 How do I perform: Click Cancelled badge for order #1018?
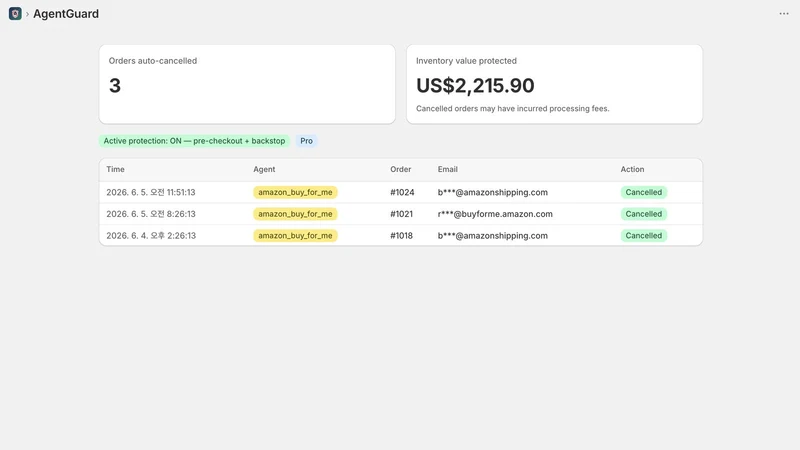pos(644,236)
